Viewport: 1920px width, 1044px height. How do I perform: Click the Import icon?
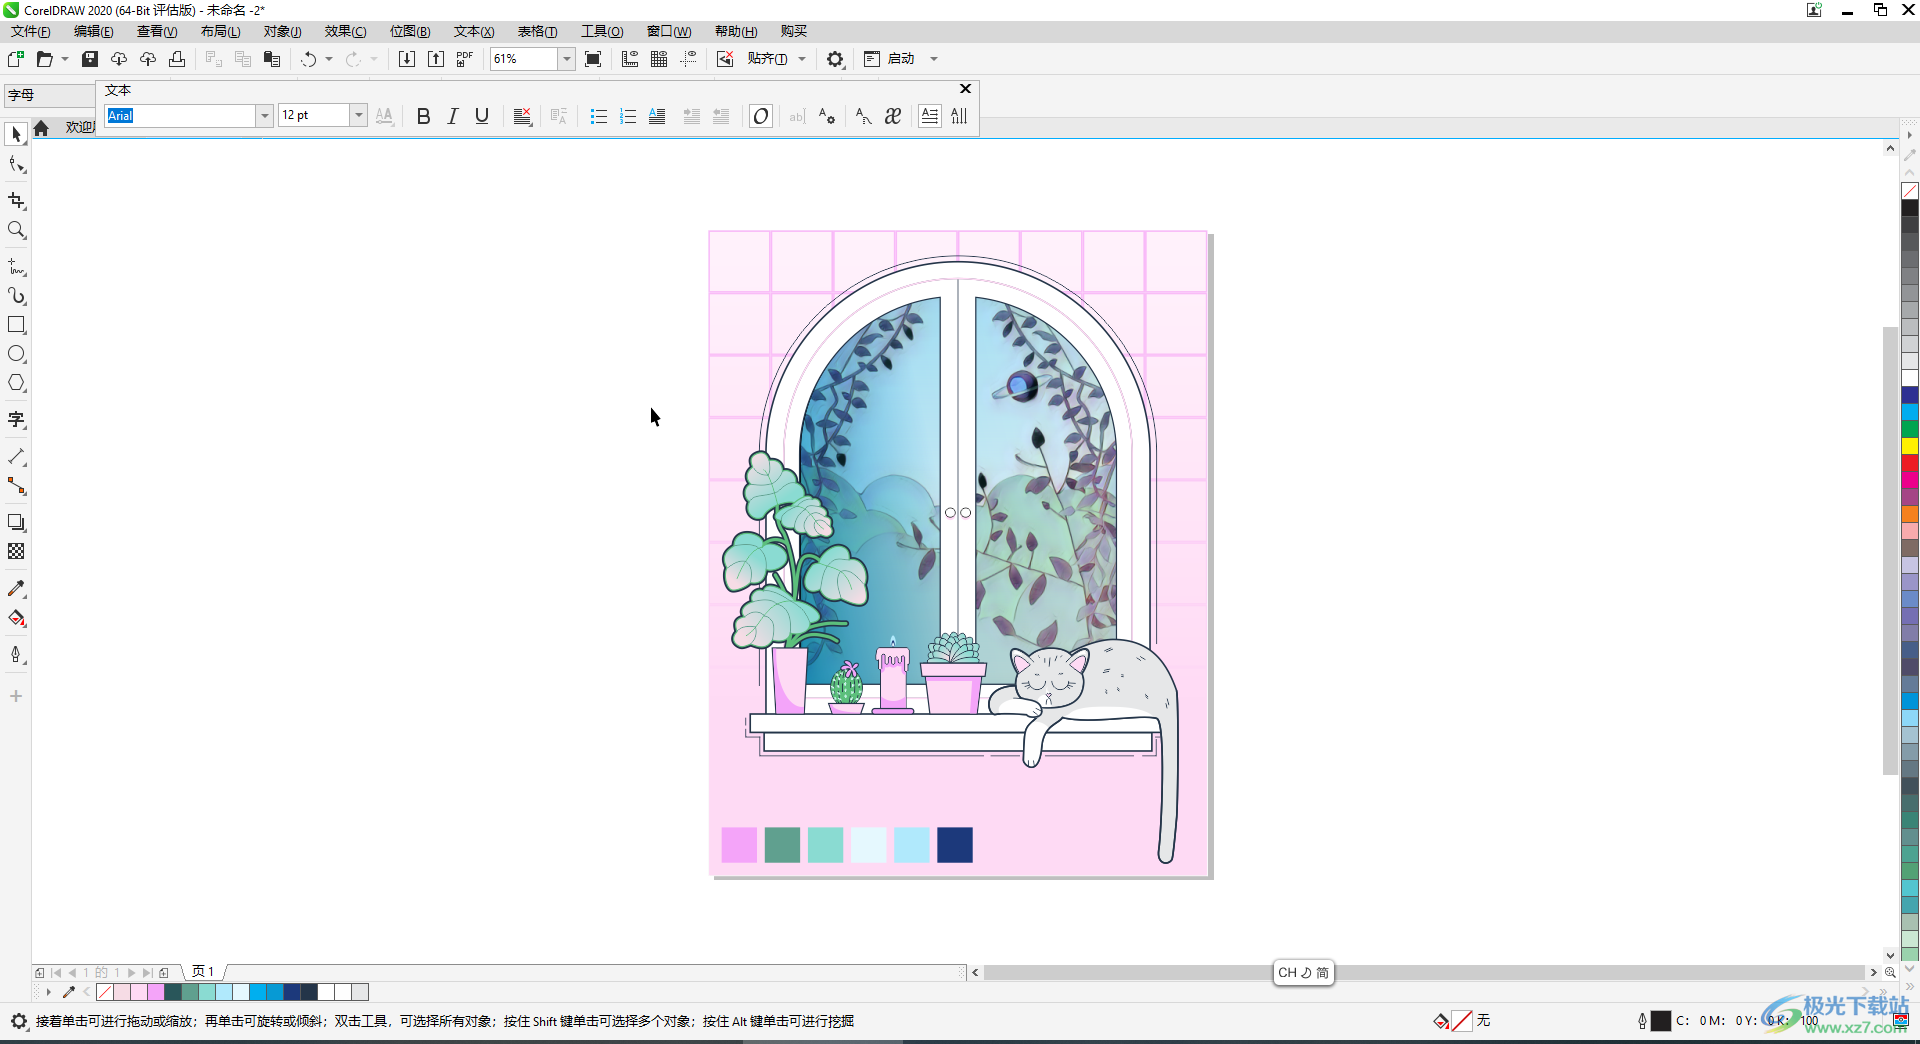407,59
